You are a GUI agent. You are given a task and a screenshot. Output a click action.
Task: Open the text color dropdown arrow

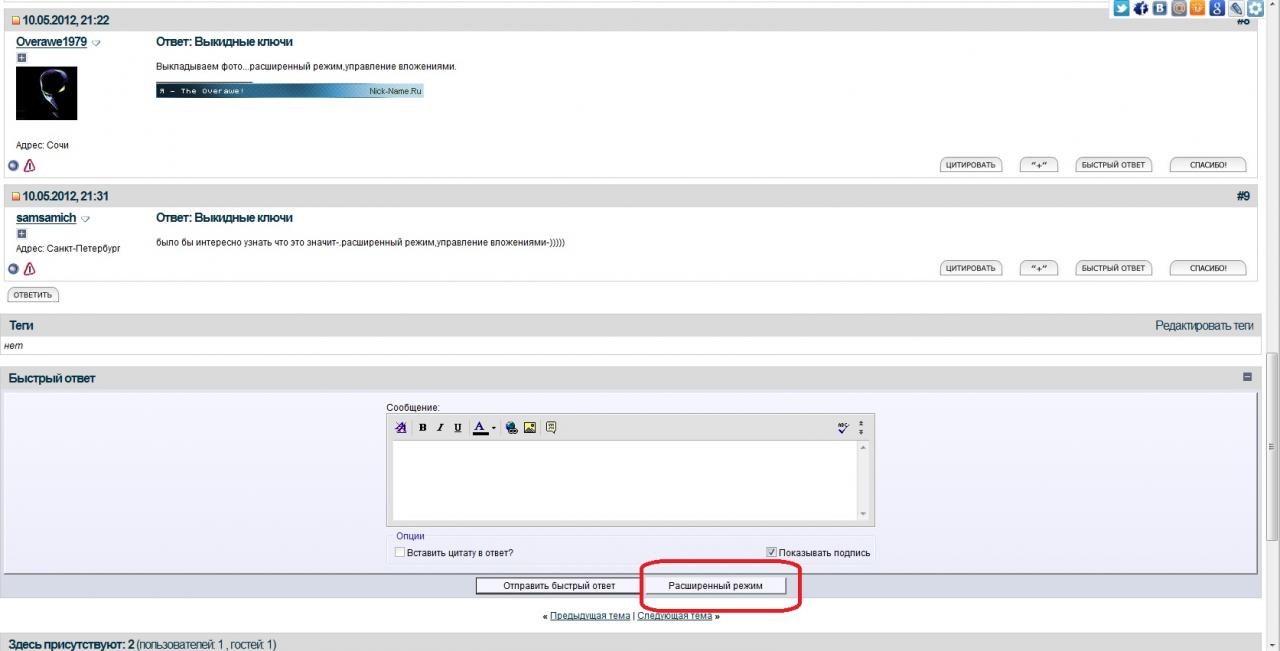(x=494, y=429)
